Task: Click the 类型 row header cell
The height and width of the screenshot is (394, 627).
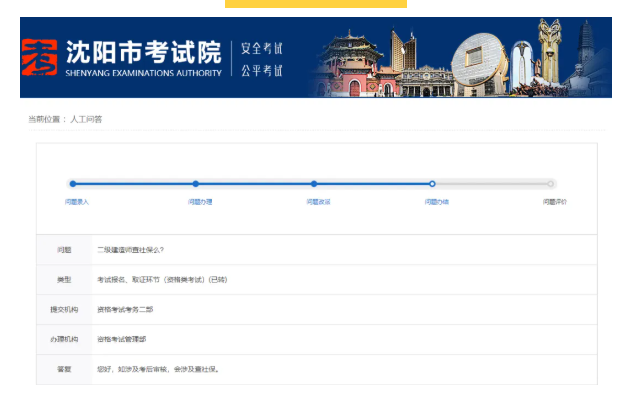Action: pos(64,280)
